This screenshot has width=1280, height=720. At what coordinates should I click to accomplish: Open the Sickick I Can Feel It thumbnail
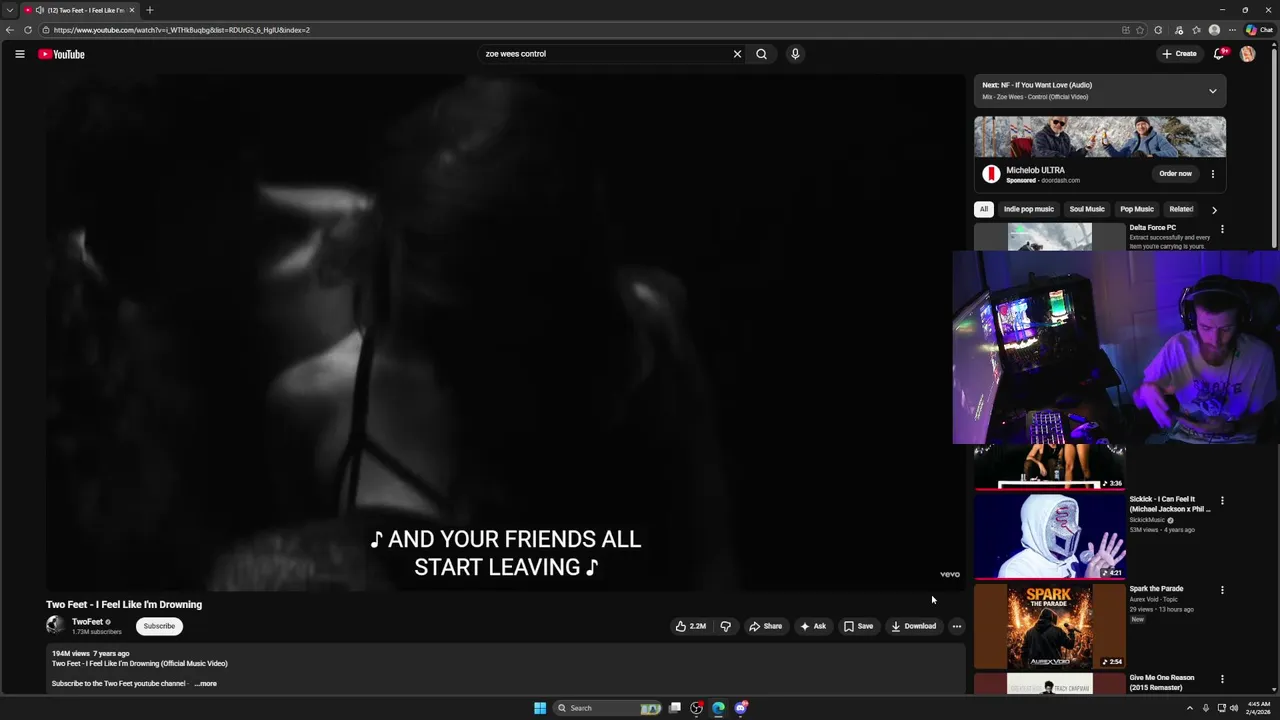(x=1050, y=536)
